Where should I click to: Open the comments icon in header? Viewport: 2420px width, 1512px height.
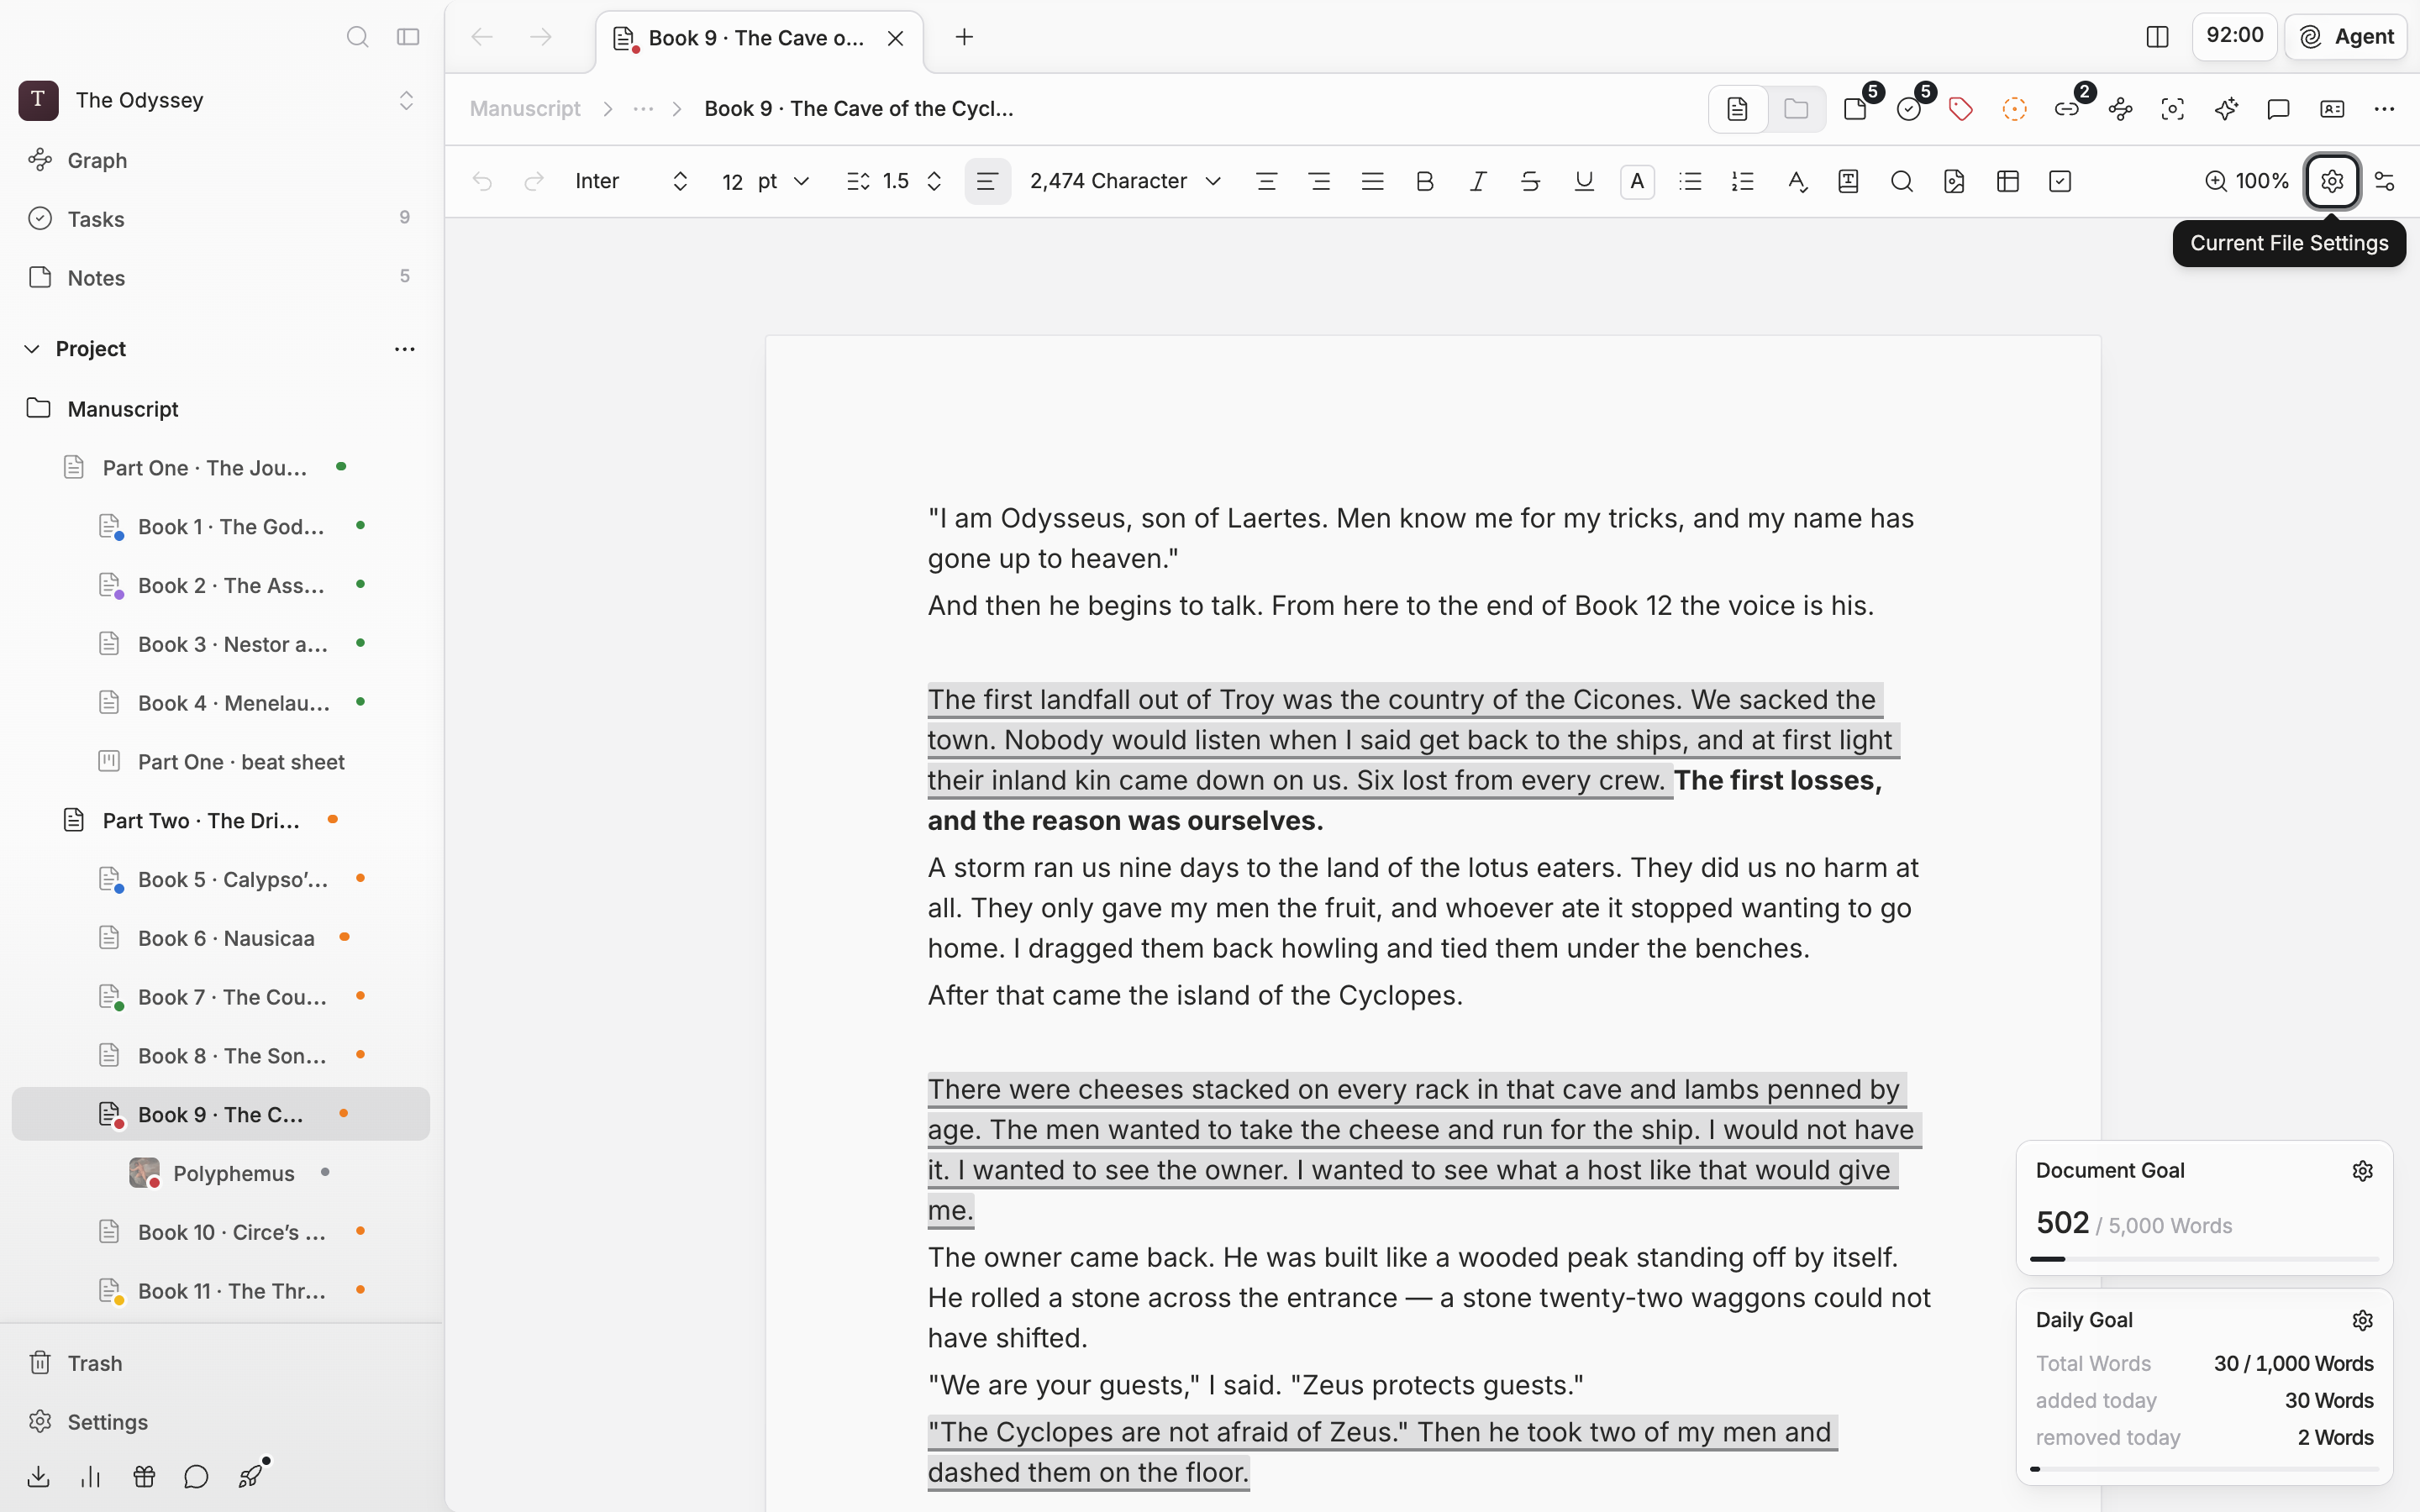[x=2278, y=109]
